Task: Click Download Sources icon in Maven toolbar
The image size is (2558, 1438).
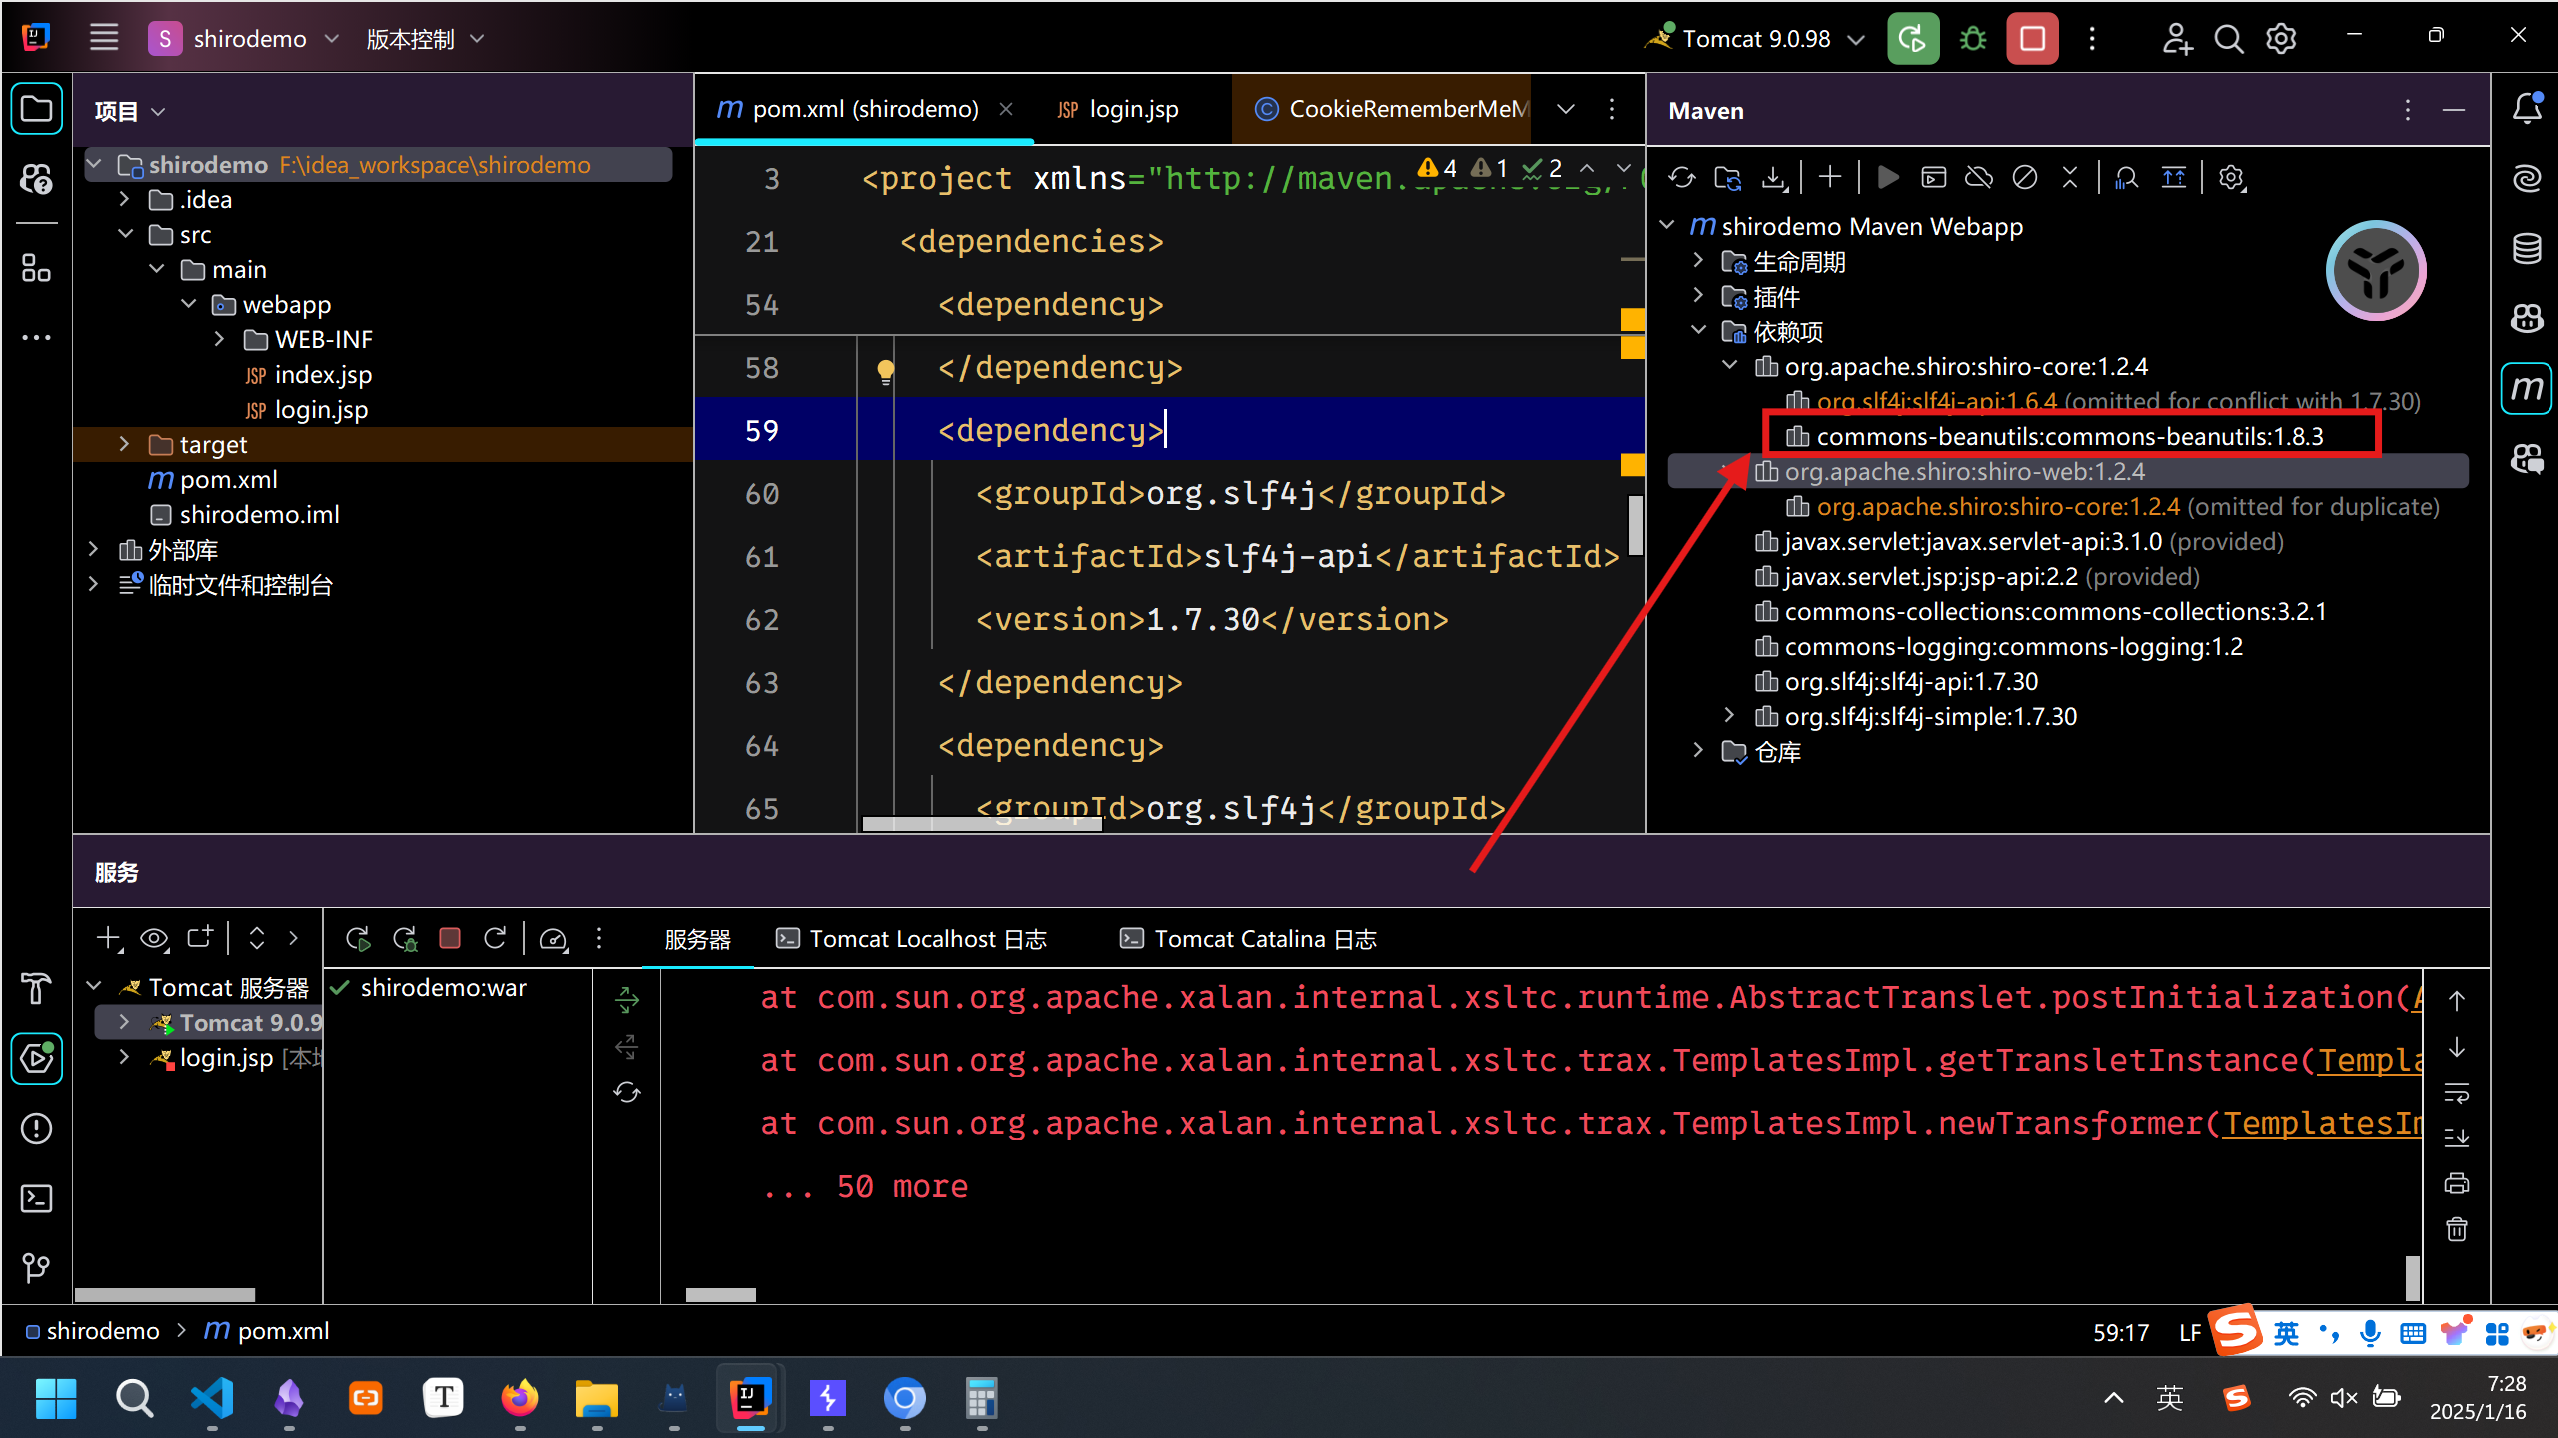Action: (1775, 178)
